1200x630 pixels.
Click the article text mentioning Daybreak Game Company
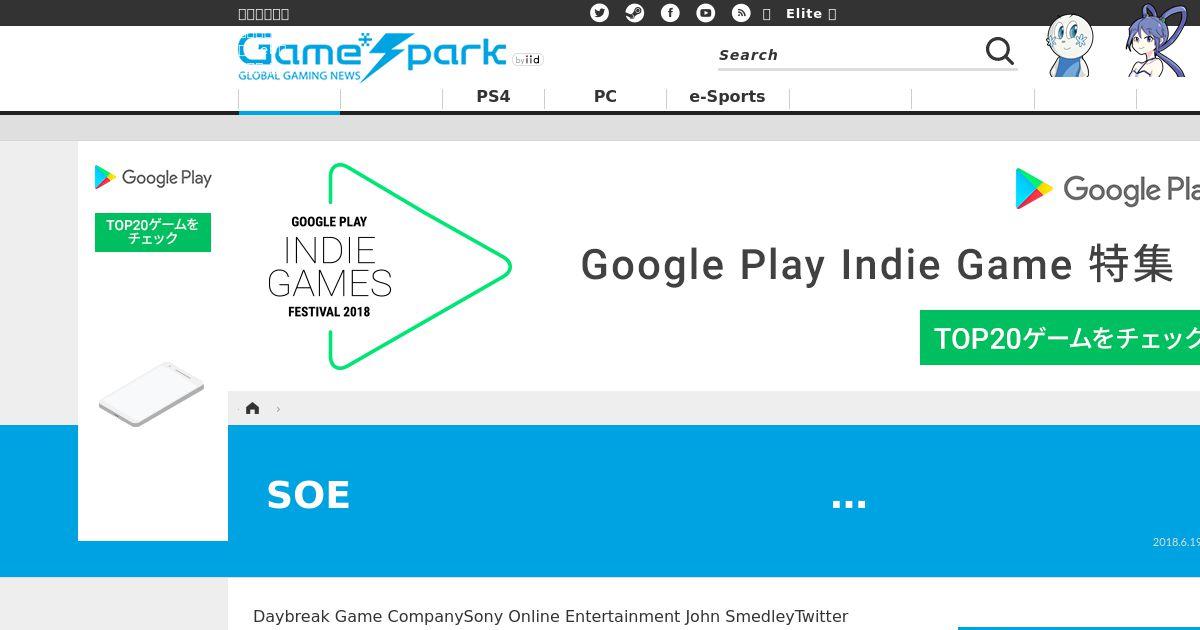[x=551, y=616]
